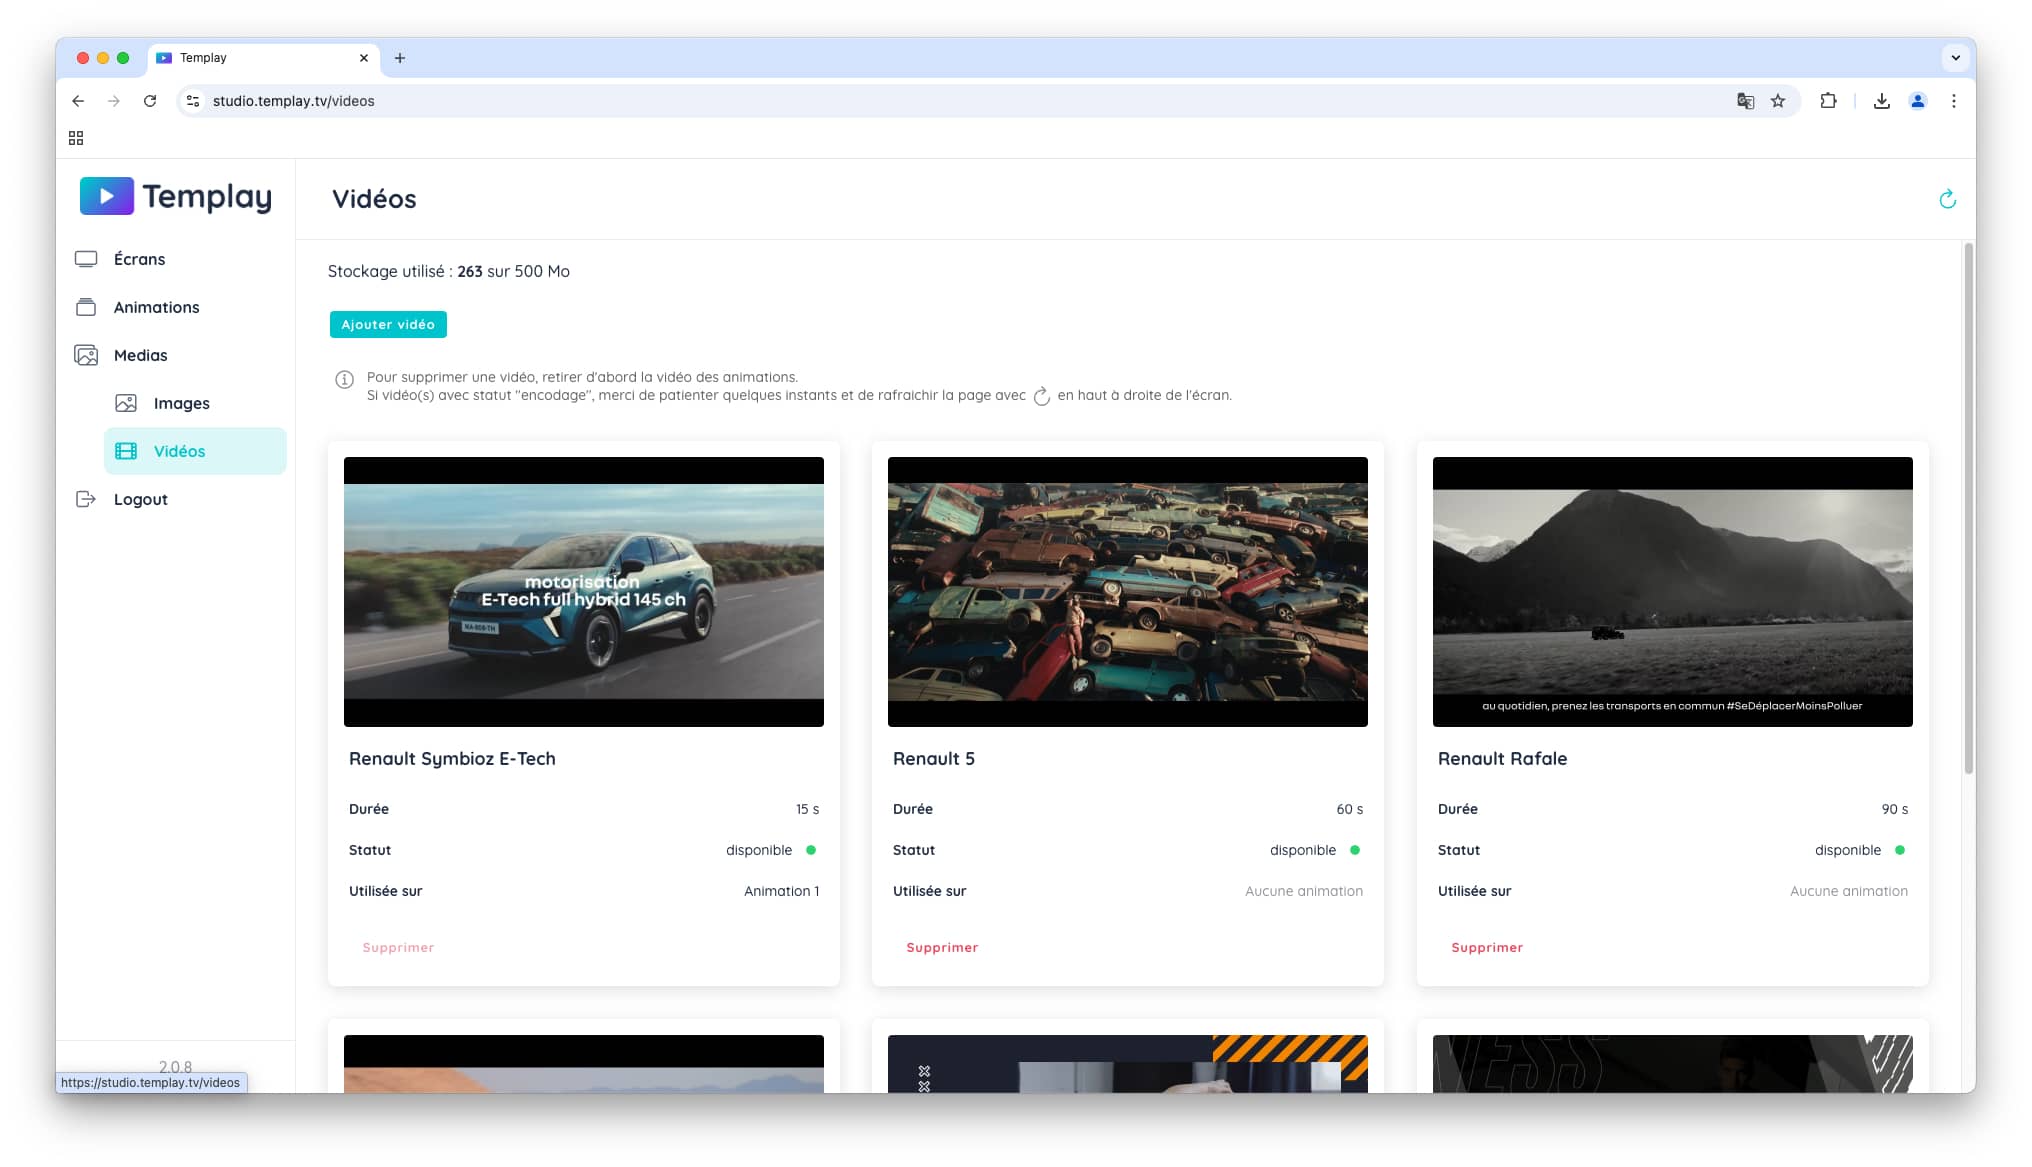Viewport: 2032px width, 1167px height.
Task: Open browser downloads icon
Action: pos(1881,101)
